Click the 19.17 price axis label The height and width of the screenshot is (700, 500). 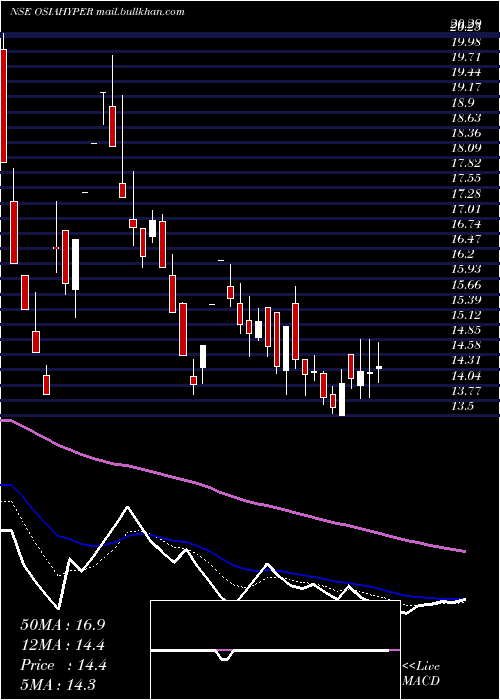pos(466,88)
